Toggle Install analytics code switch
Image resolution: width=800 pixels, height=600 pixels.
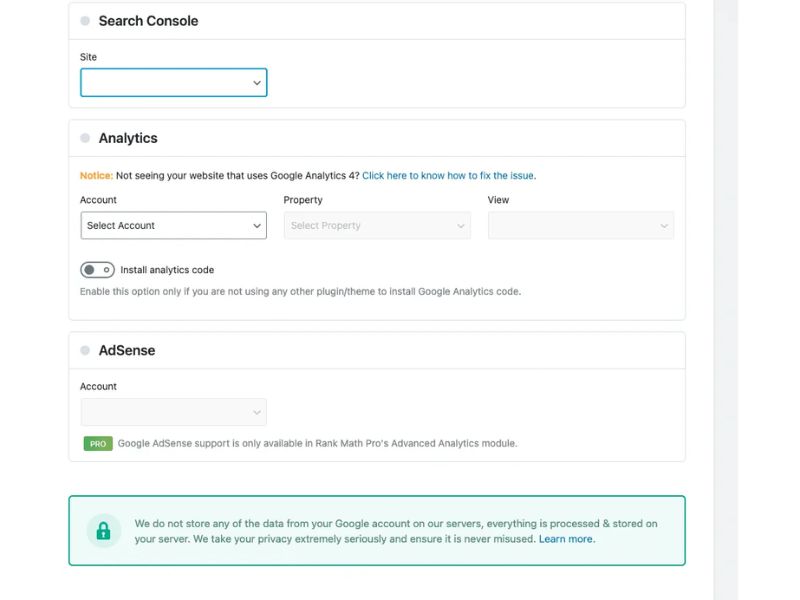coord(97,270)
